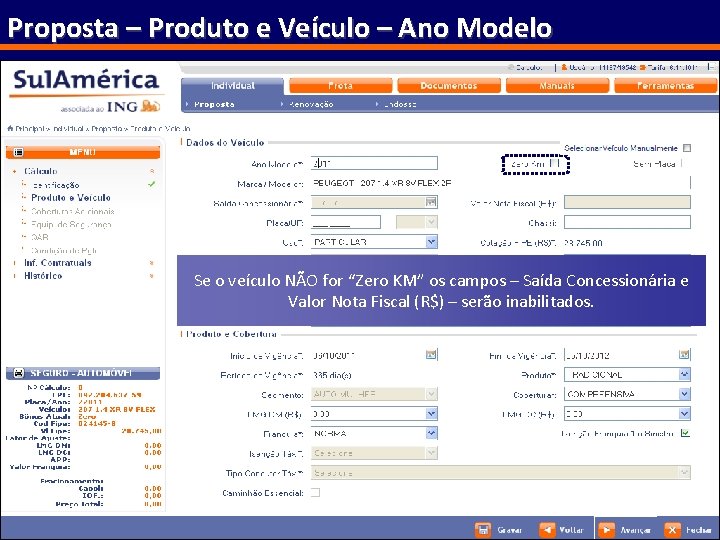
Task: Click the Voltar button label
Action: (571, 530)
